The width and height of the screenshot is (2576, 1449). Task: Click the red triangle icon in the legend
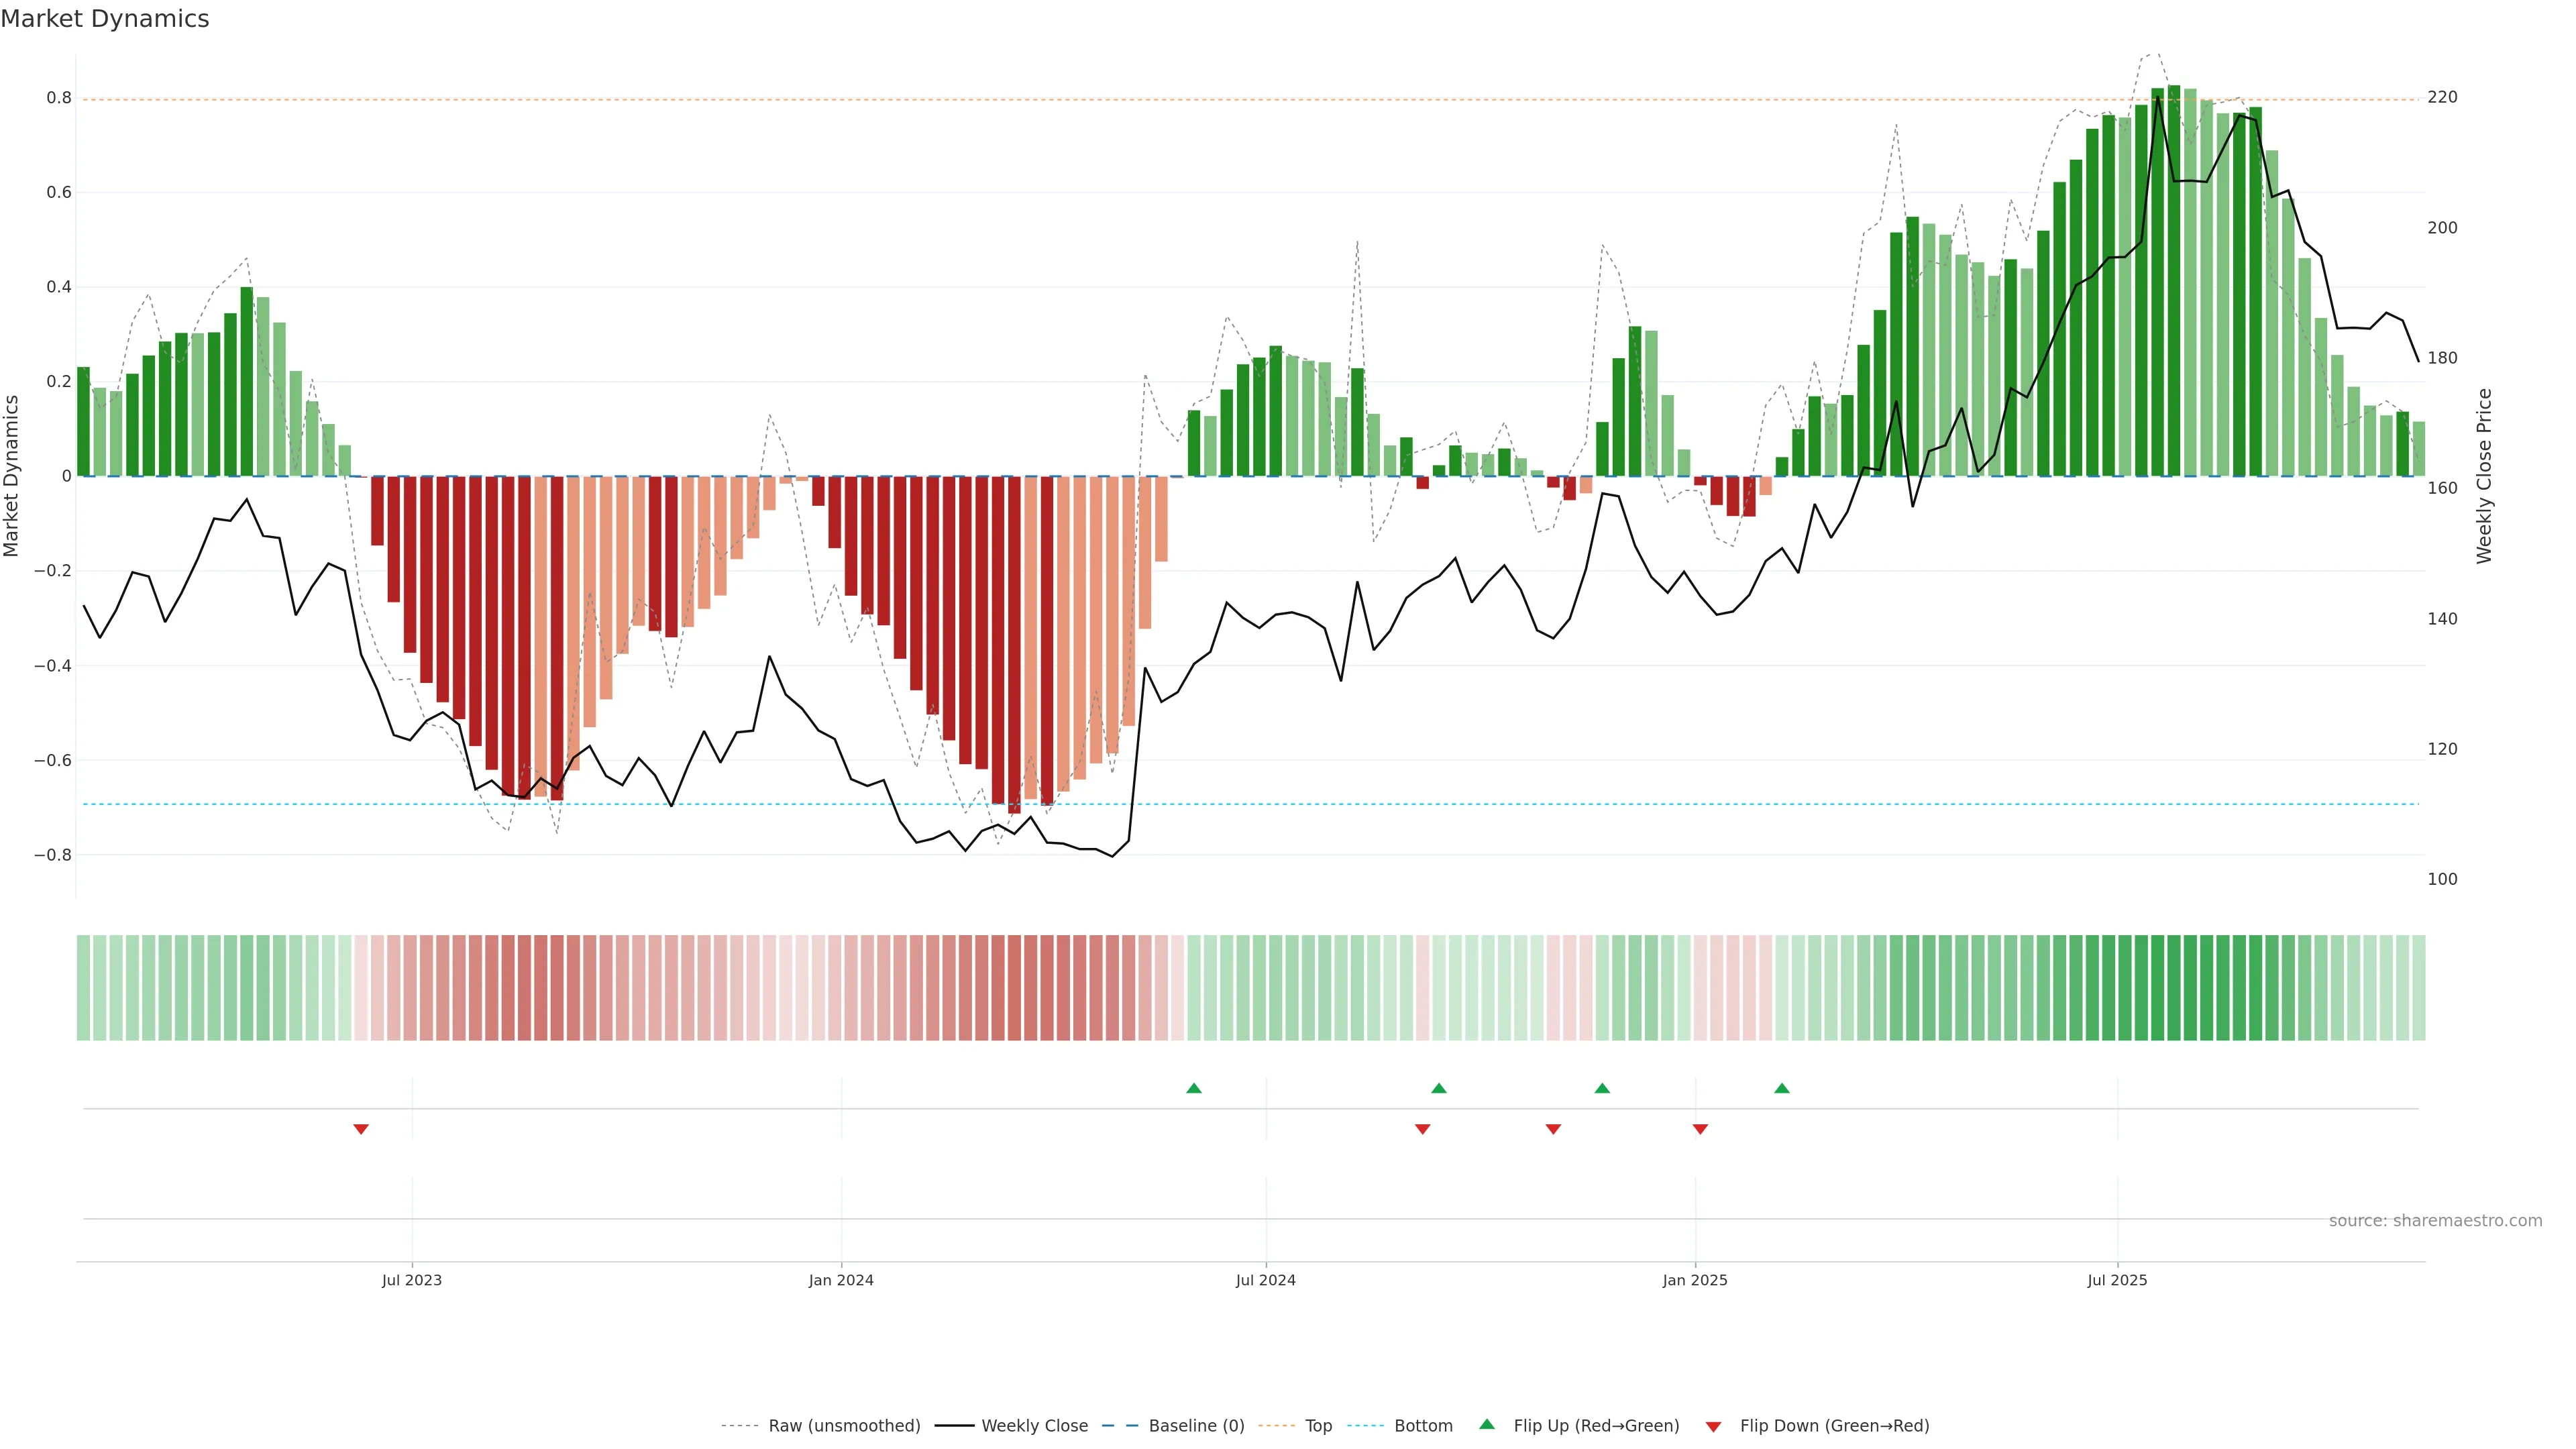click(x=1713, y=1426)
